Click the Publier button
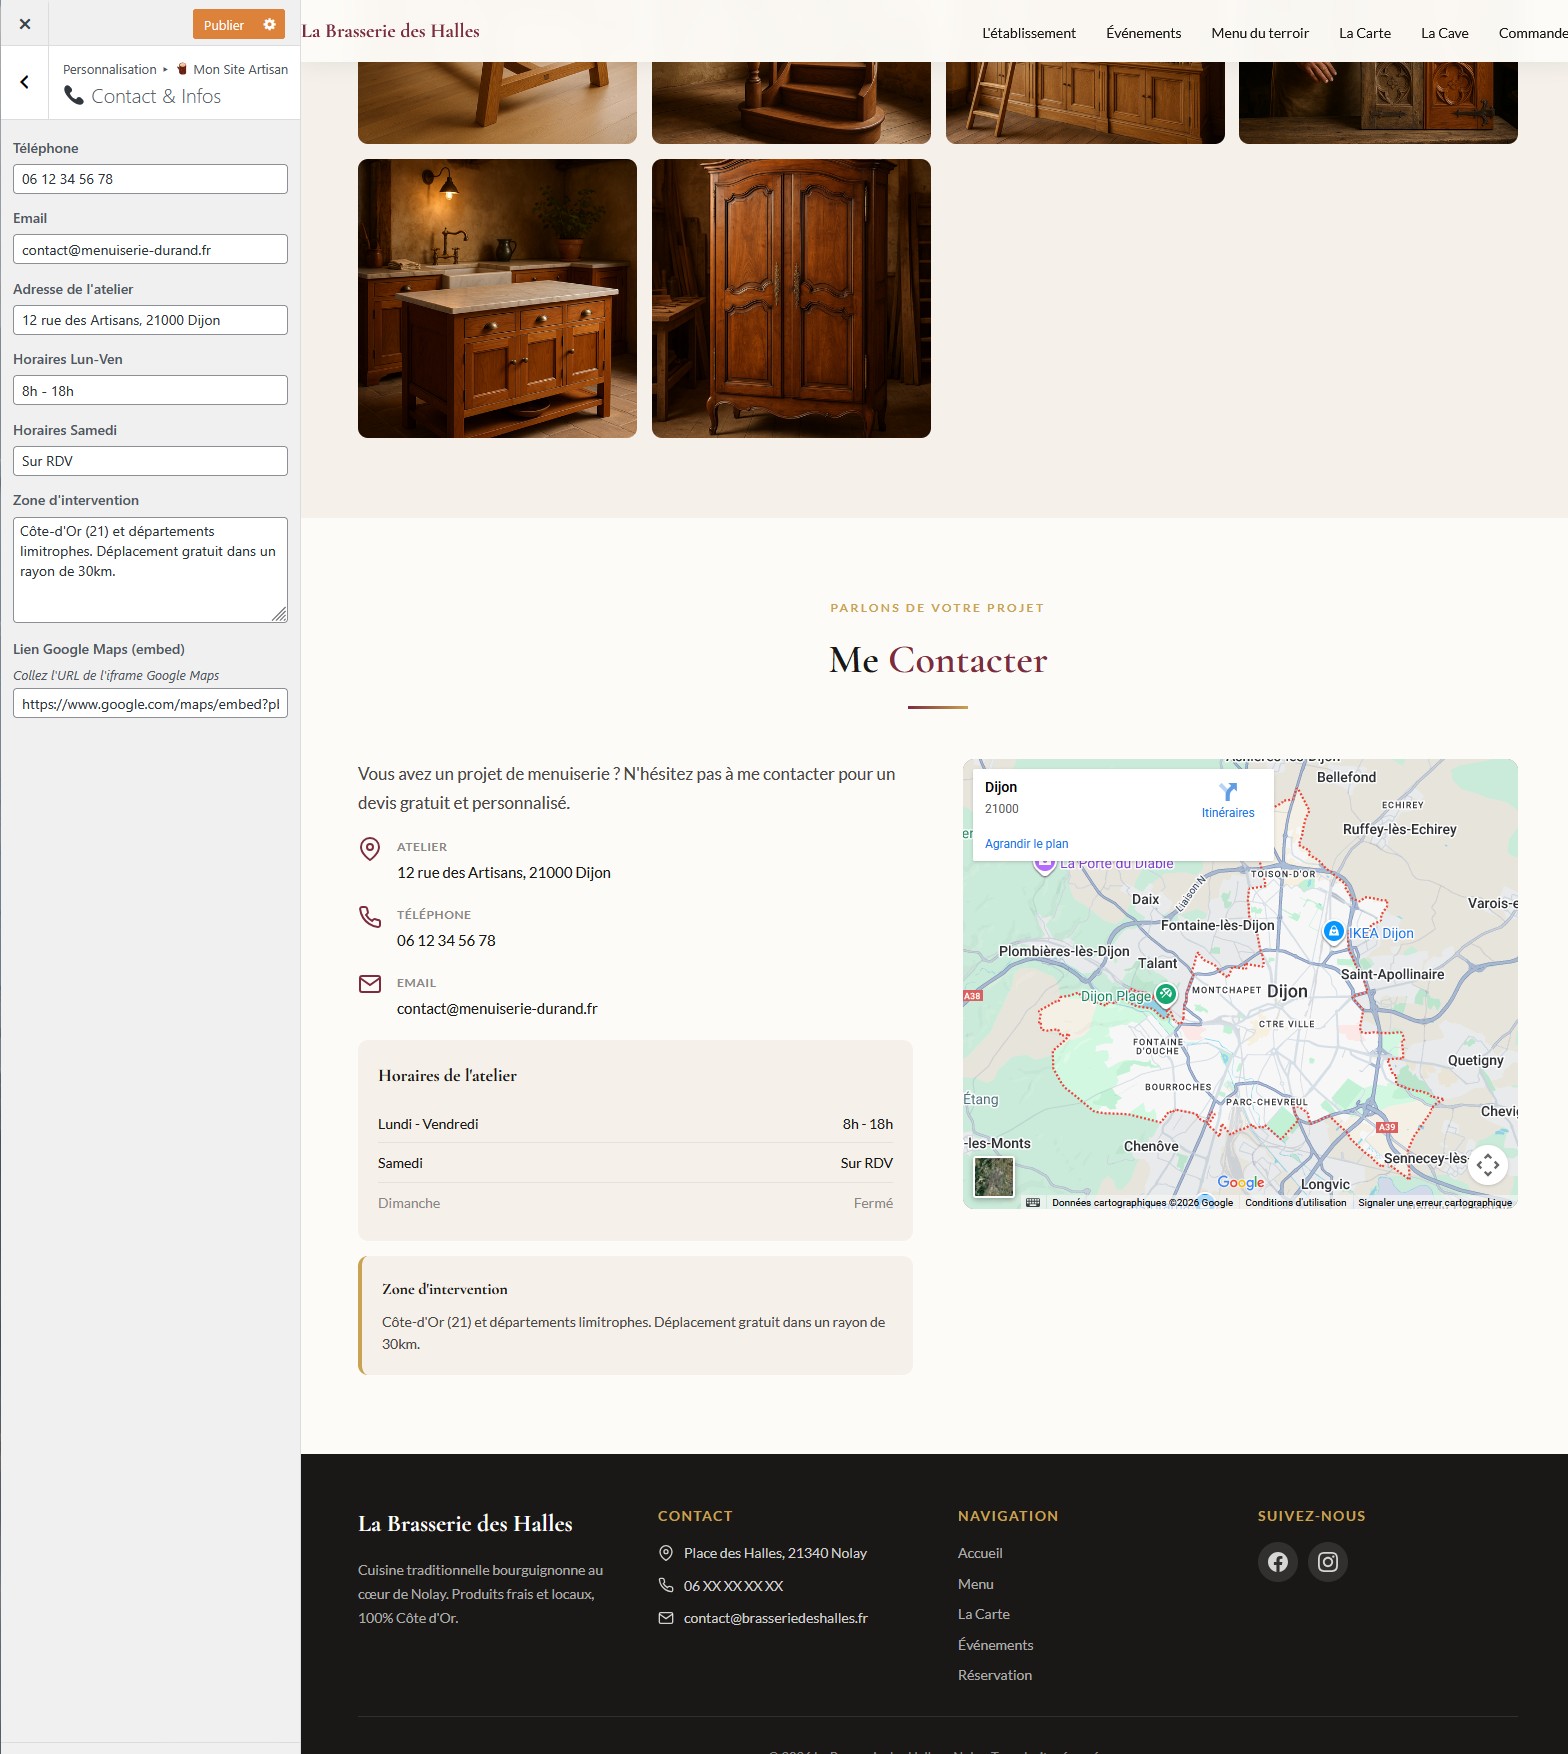Image resolution: width=1568 pixels, height=1754 pixels. click(224, 24)
